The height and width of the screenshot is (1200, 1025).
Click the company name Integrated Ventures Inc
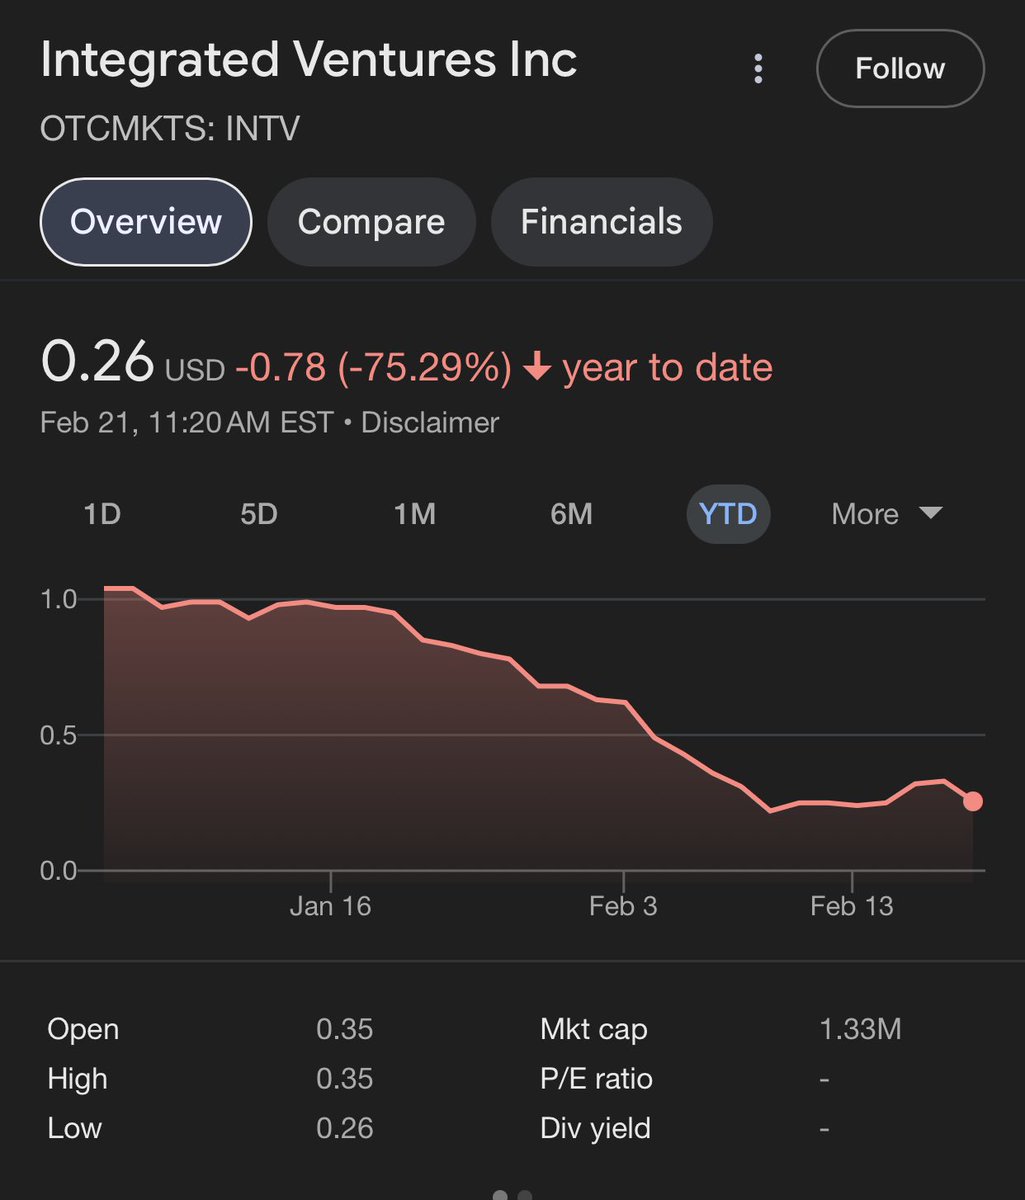308,60
